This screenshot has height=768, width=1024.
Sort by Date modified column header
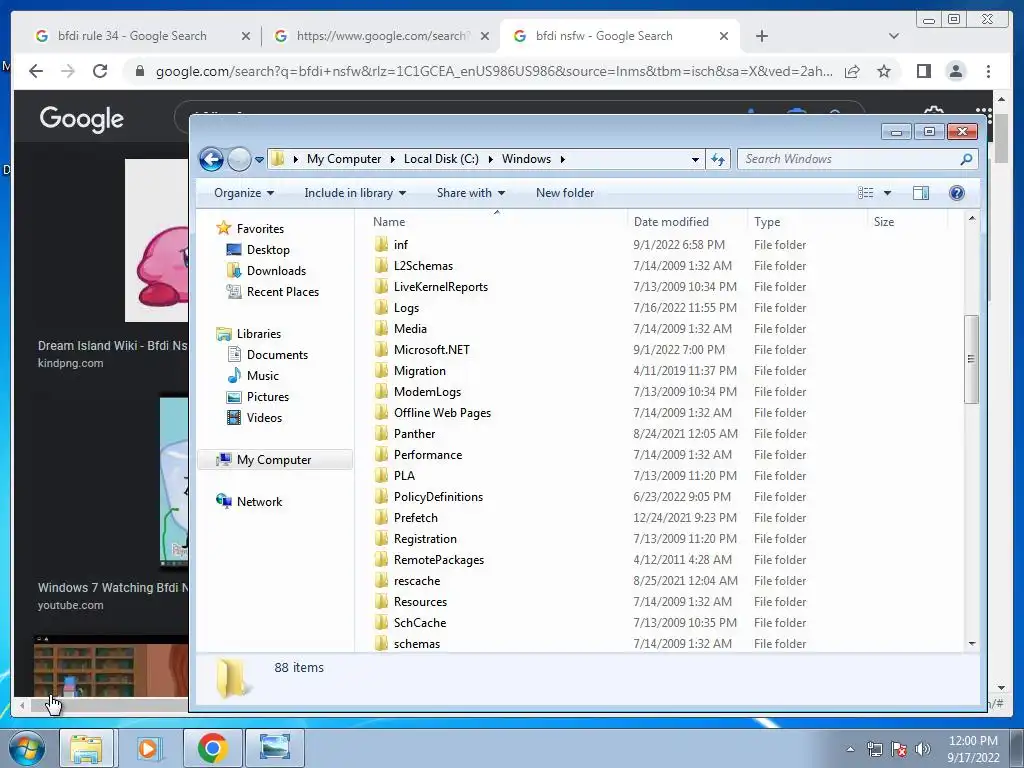(671, 222)
